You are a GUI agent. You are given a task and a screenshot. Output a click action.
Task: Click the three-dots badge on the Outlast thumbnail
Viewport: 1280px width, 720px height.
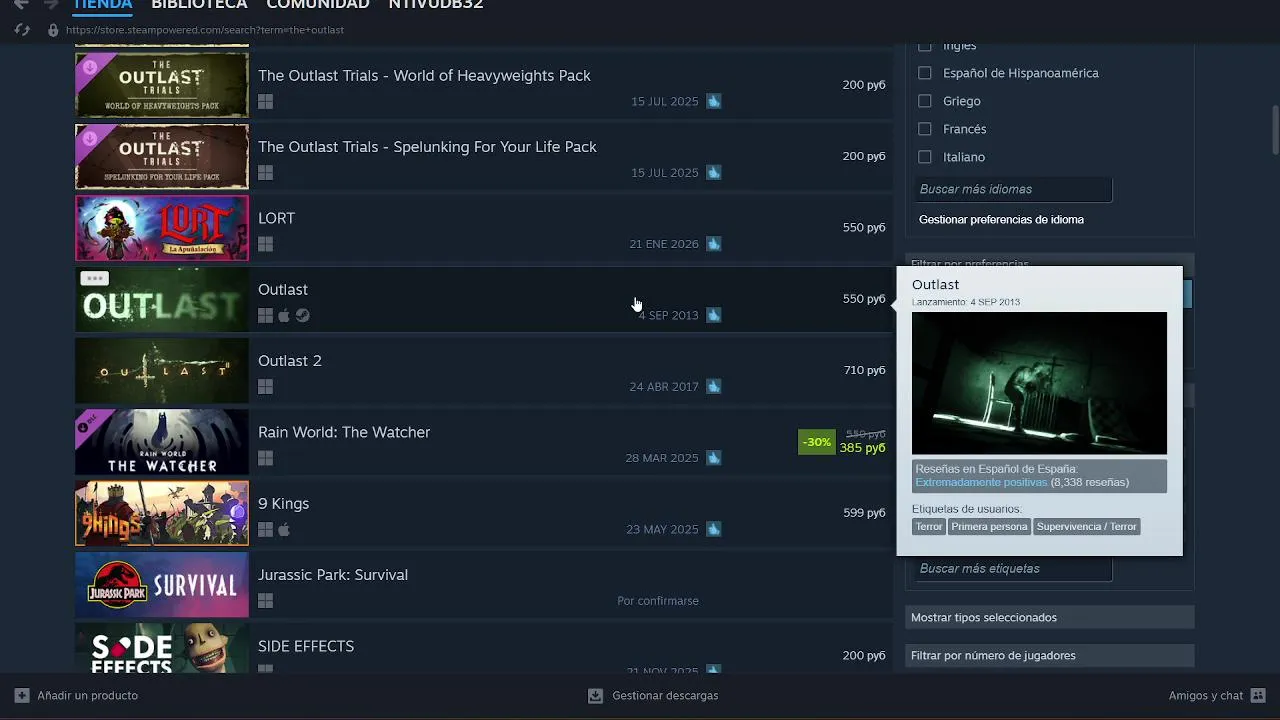[94, 279]
